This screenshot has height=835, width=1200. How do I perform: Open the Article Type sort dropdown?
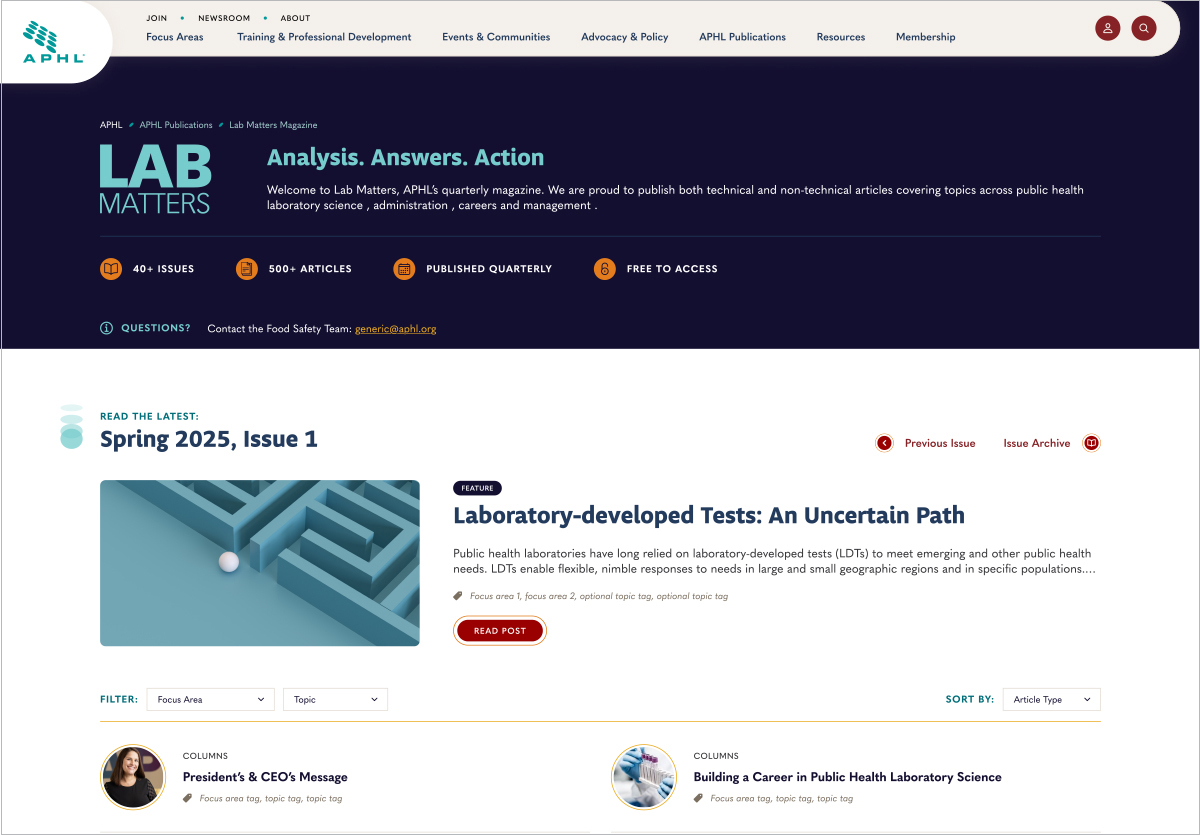[x=1052, y=699]
